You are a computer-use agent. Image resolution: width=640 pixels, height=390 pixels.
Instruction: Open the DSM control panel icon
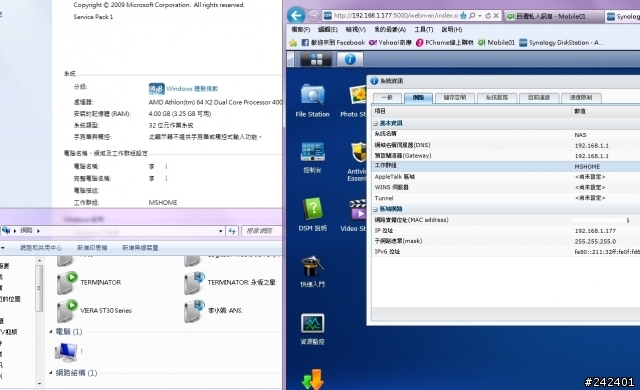click(312, 152)
